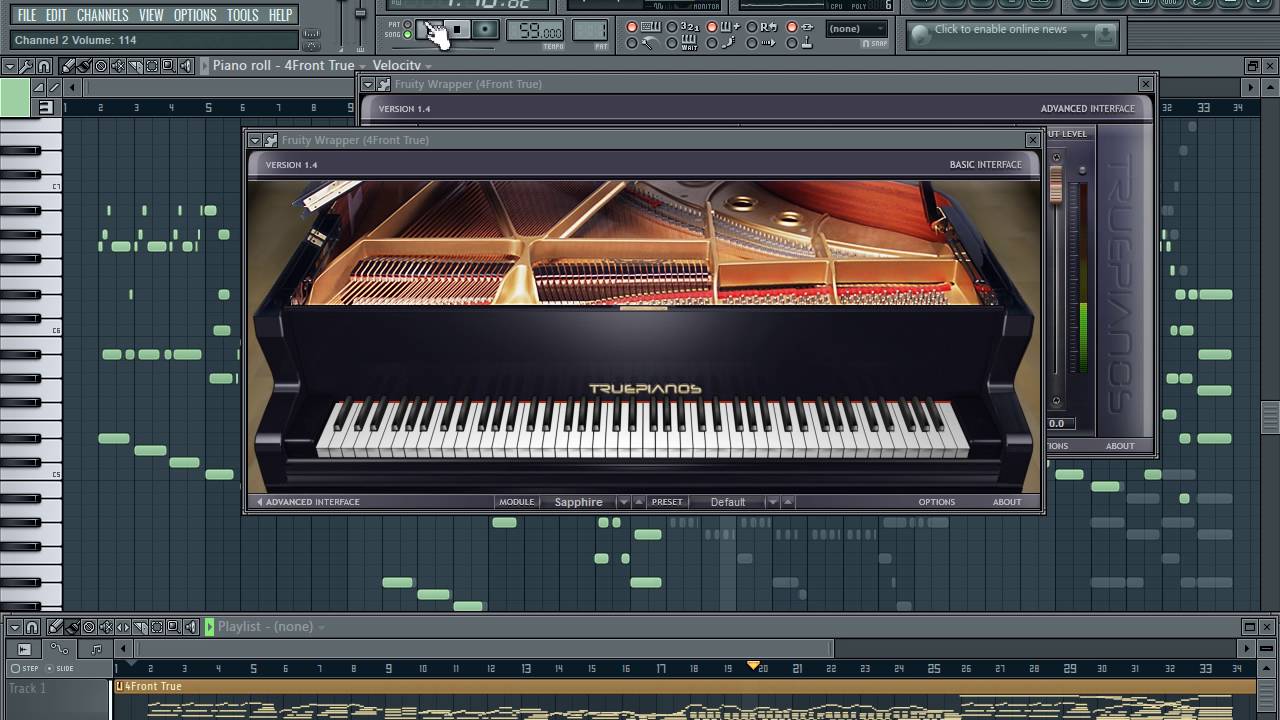The image size is (1280, 720).
Task: Open the EDIT menu
Action: pyautogui.click(x=56, y=15)
